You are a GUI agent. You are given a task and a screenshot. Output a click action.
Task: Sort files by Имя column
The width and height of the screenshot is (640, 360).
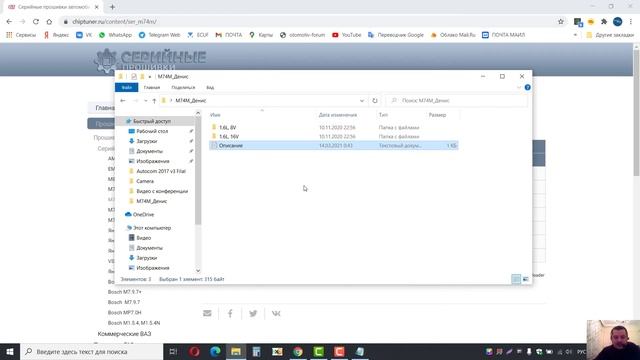[x=215, y=115]
